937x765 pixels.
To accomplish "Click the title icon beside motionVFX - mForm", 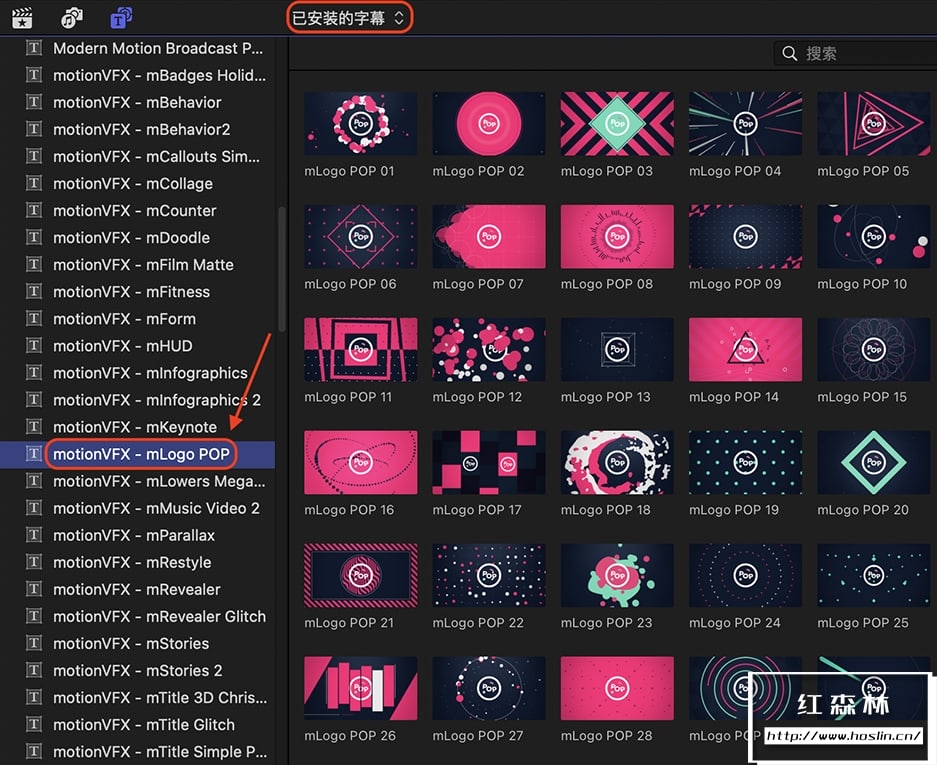I will coord(34,319).
